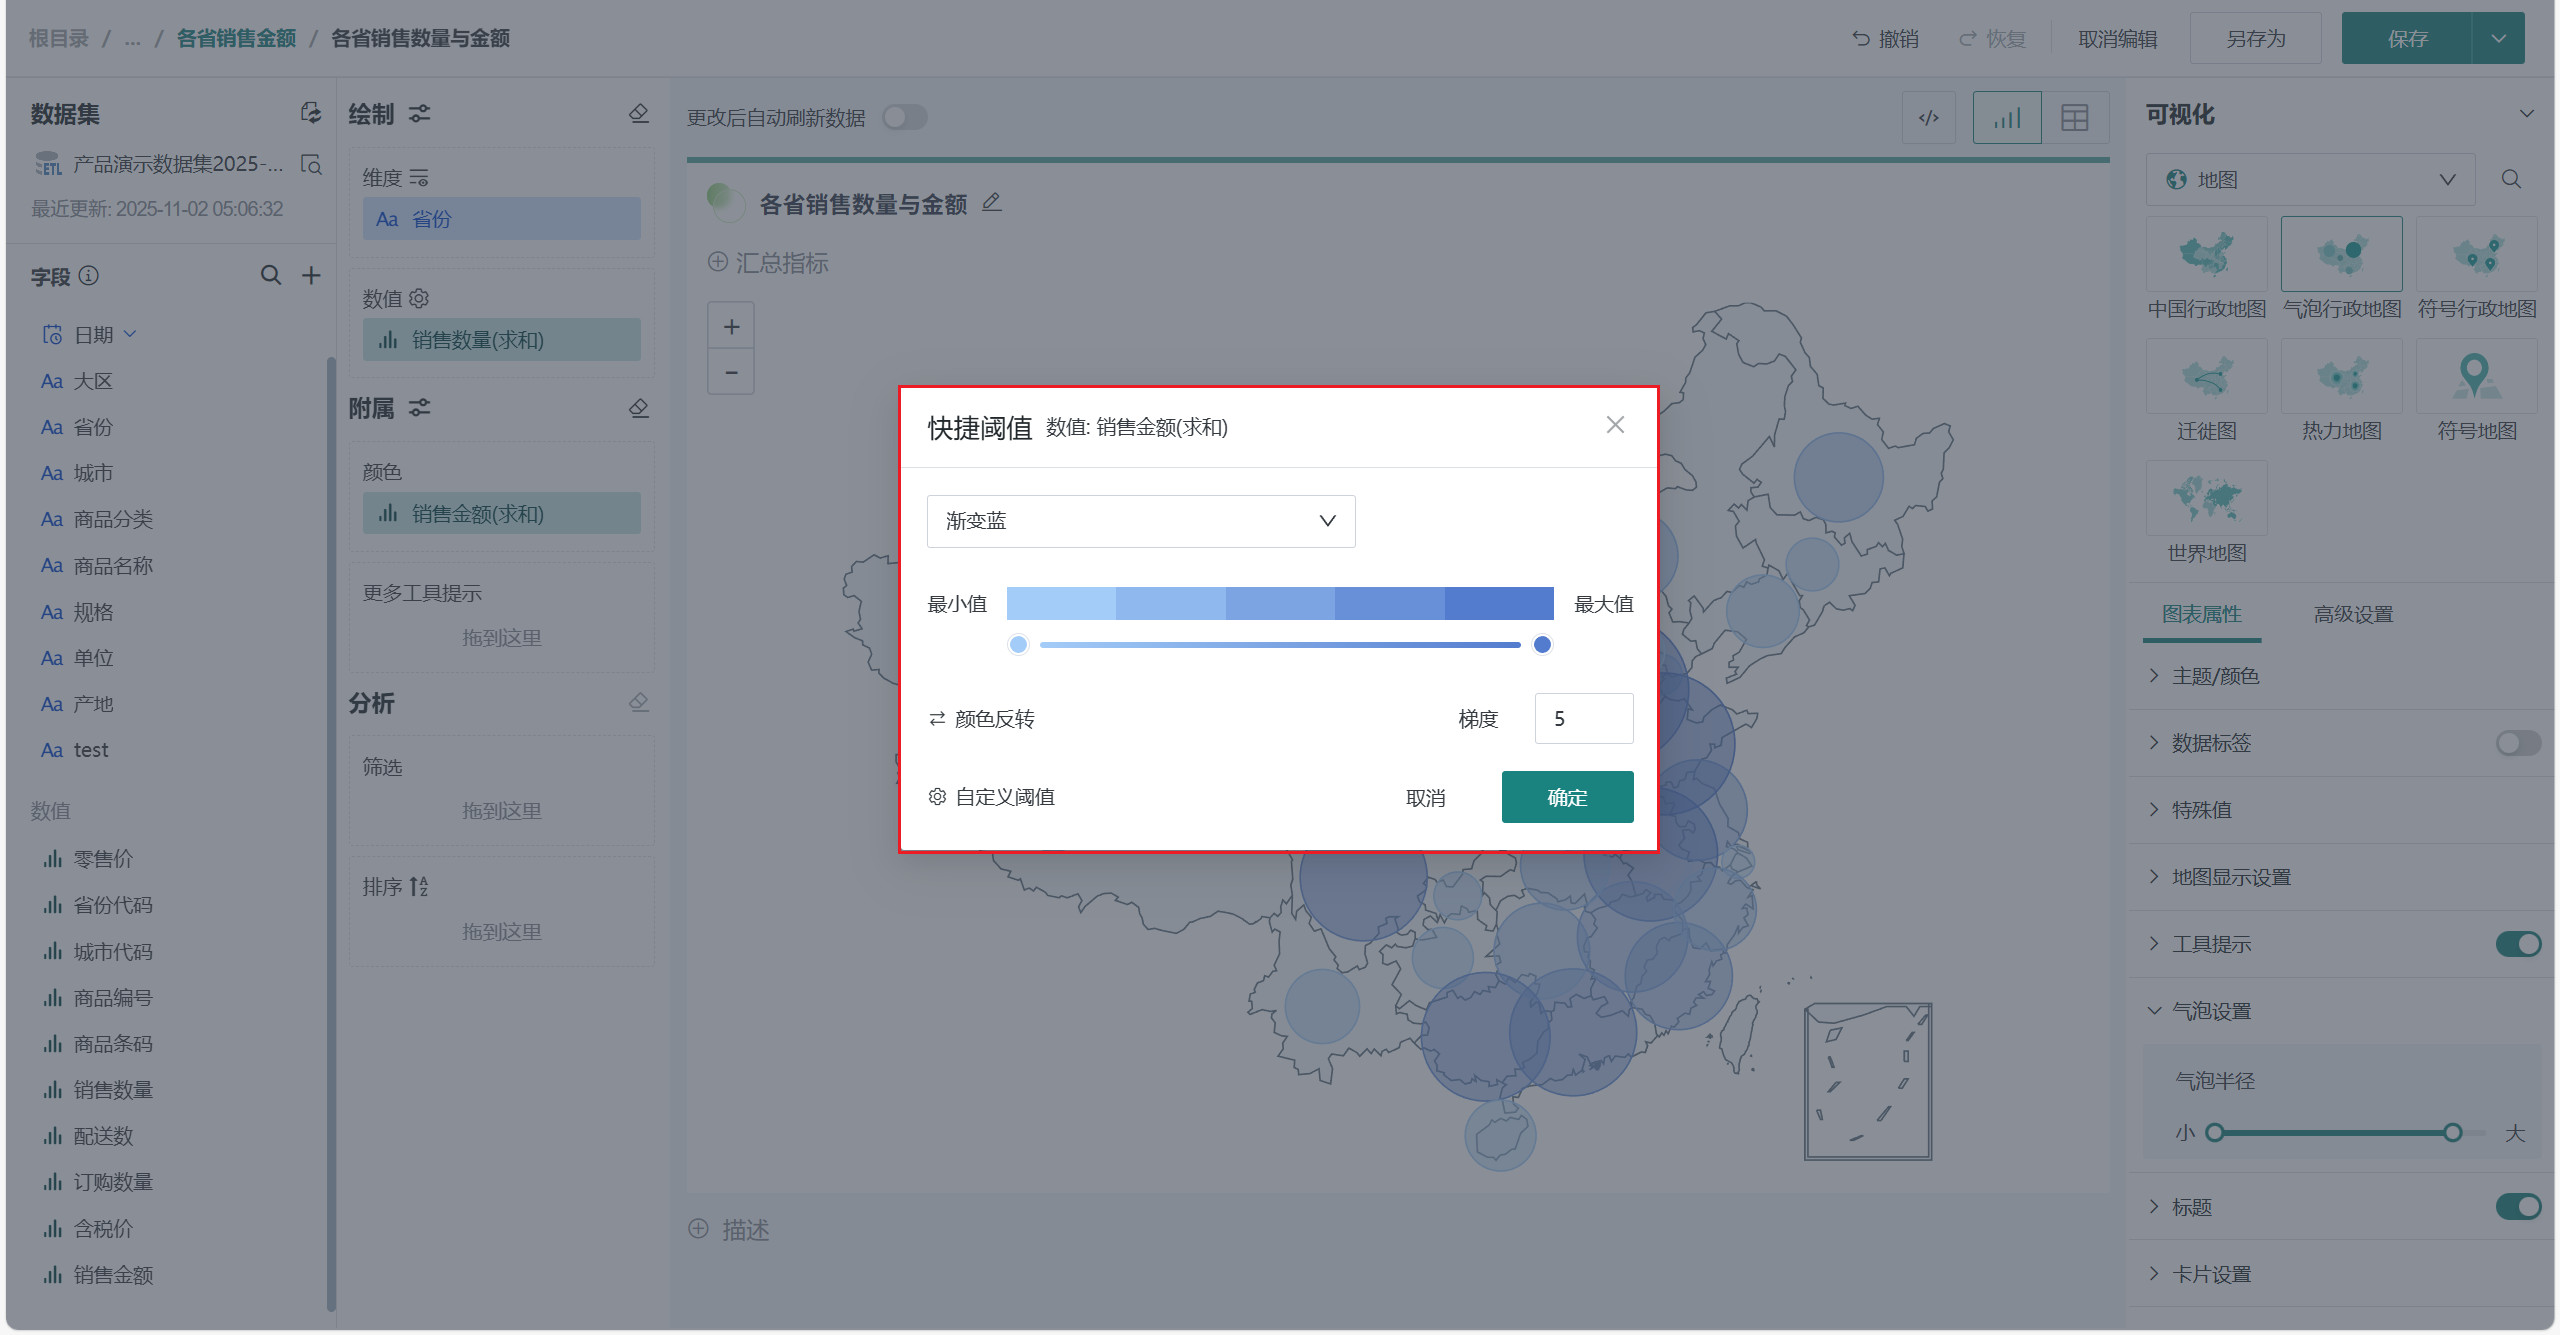Disable the 工具提示 toggle
The width and height of the screenshot is (2560, 1335).
coord(2517,944)
